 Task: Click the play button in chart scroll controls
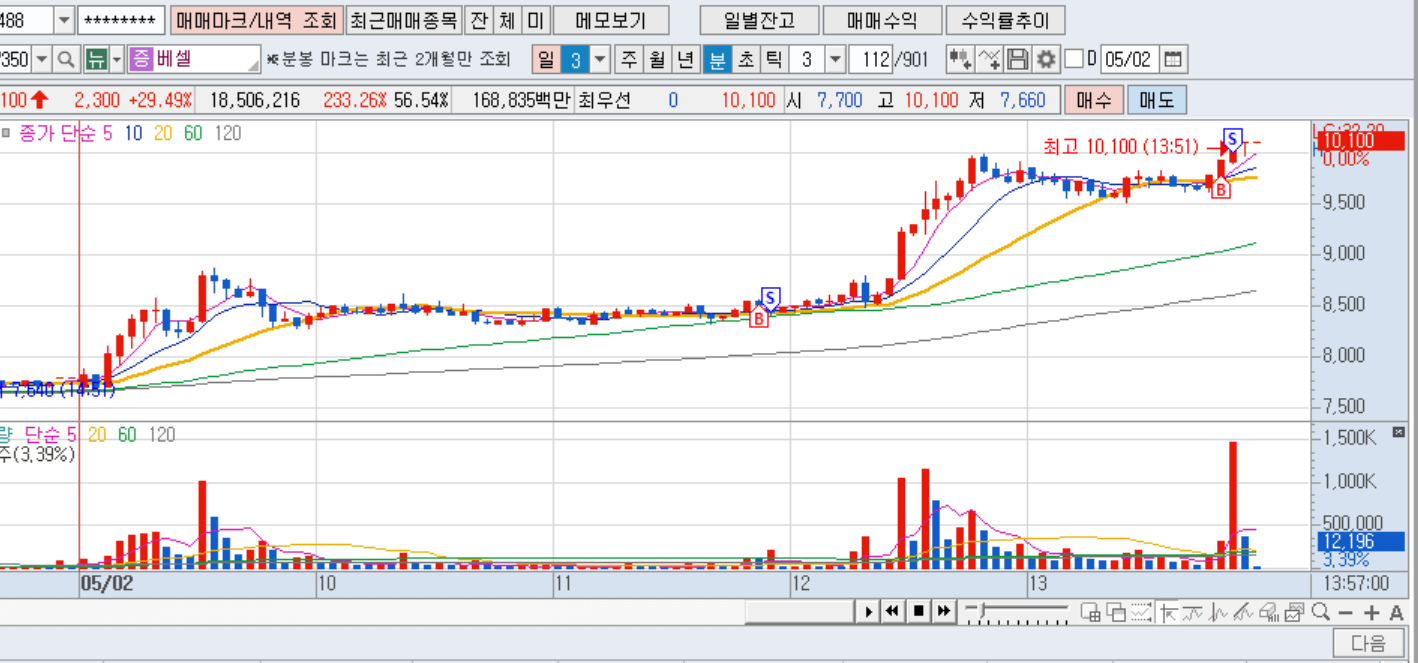coord(869,612)
